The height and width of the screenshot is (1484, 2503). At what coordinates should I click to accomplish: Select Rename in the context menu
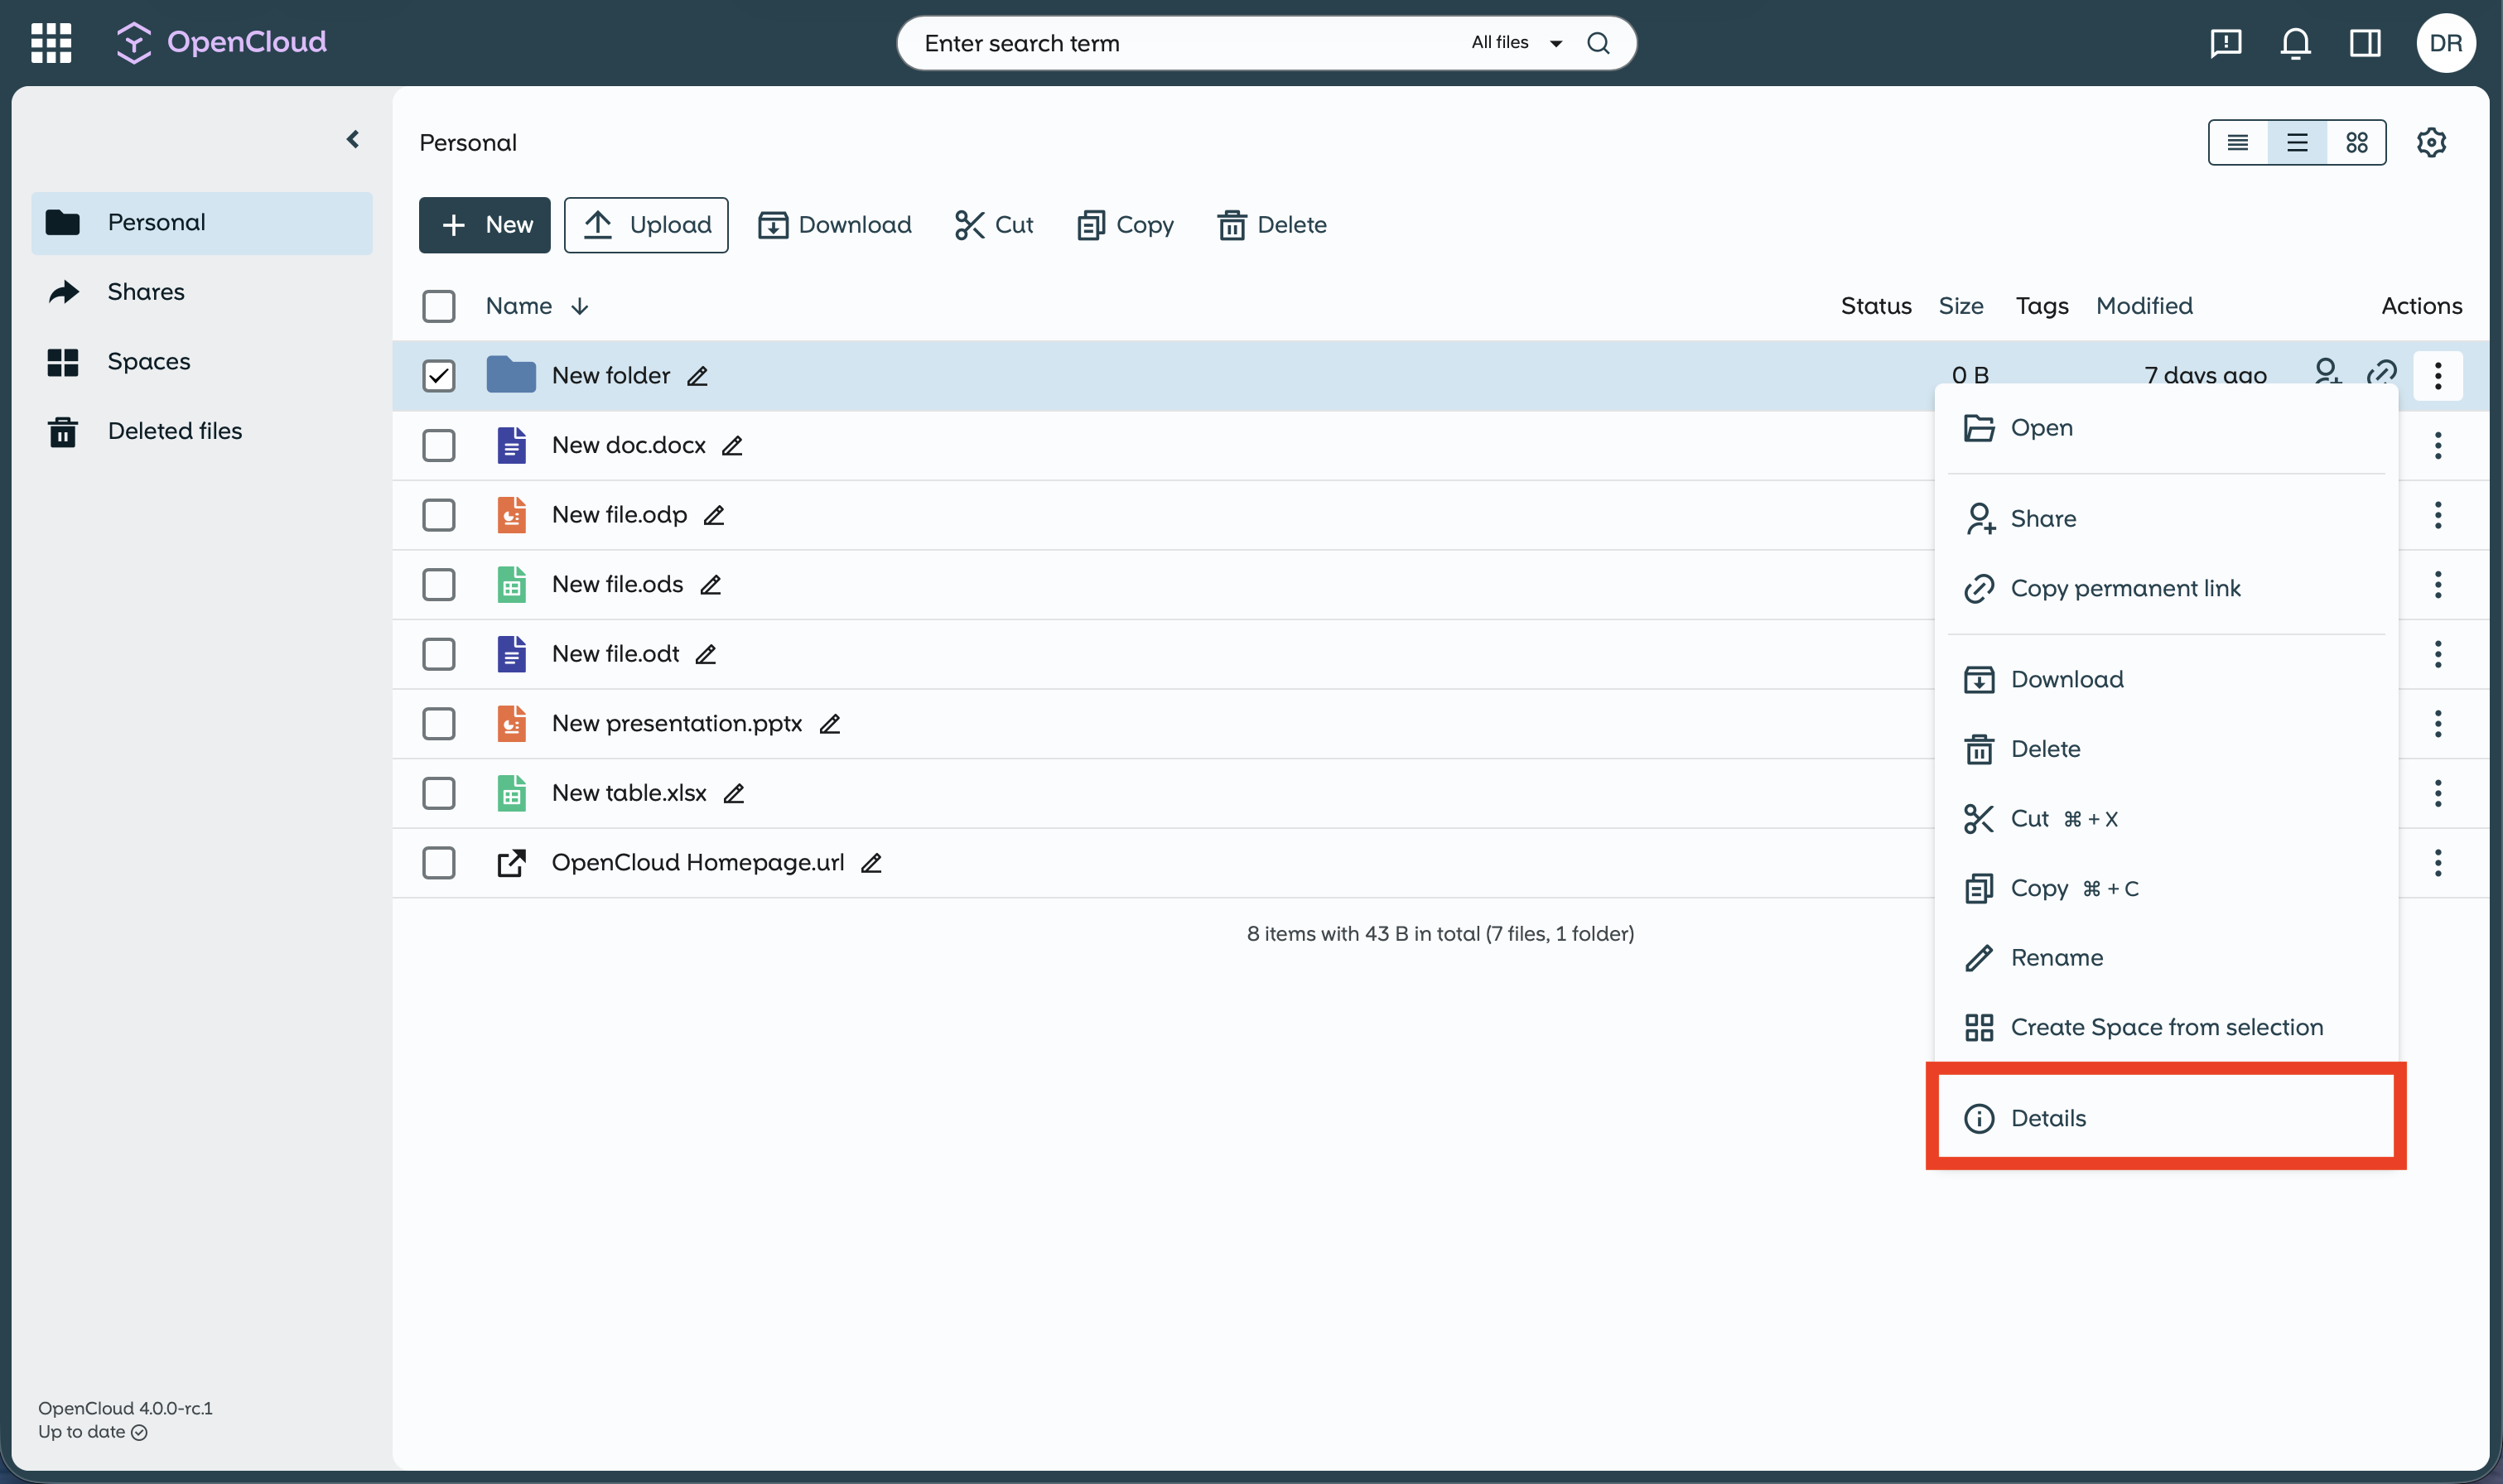pos(2056,957)
